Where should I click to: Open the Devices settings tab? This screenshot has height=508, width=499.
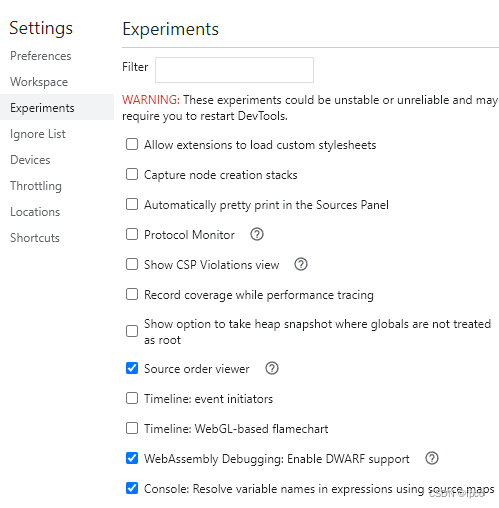[x=30, y=160]
